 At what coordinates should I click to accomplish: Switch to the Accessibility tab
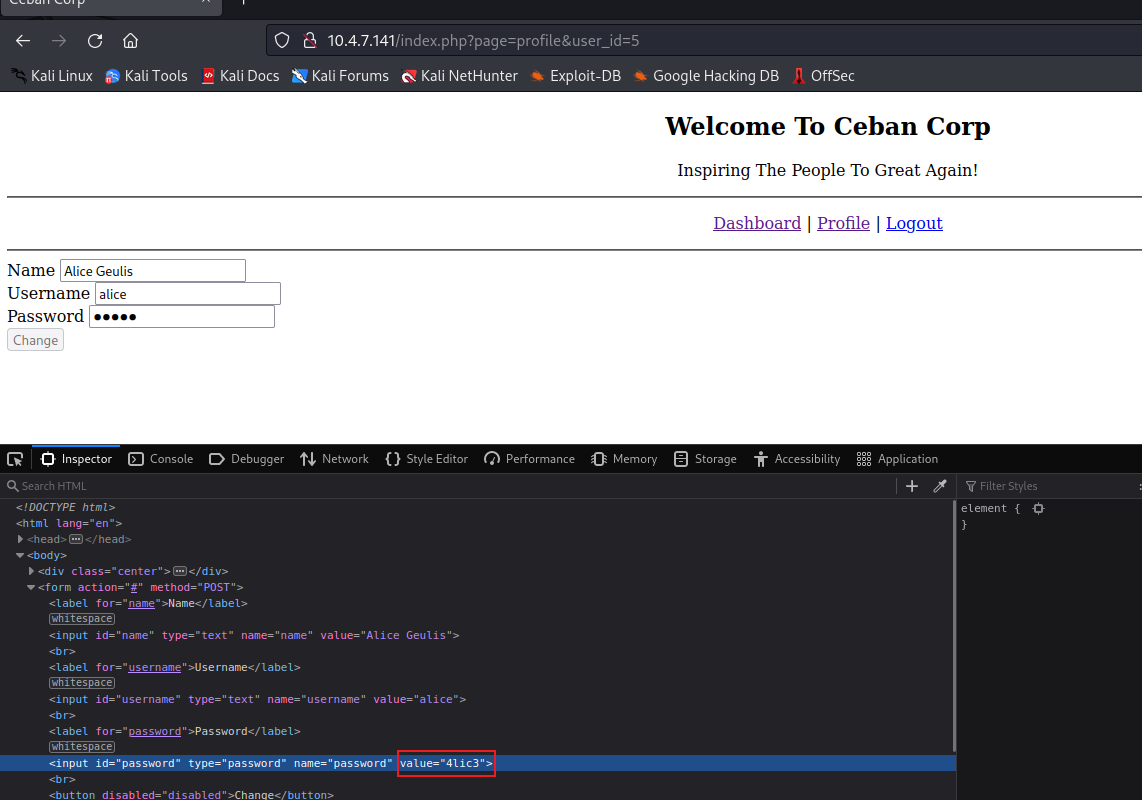pos(797,459)
